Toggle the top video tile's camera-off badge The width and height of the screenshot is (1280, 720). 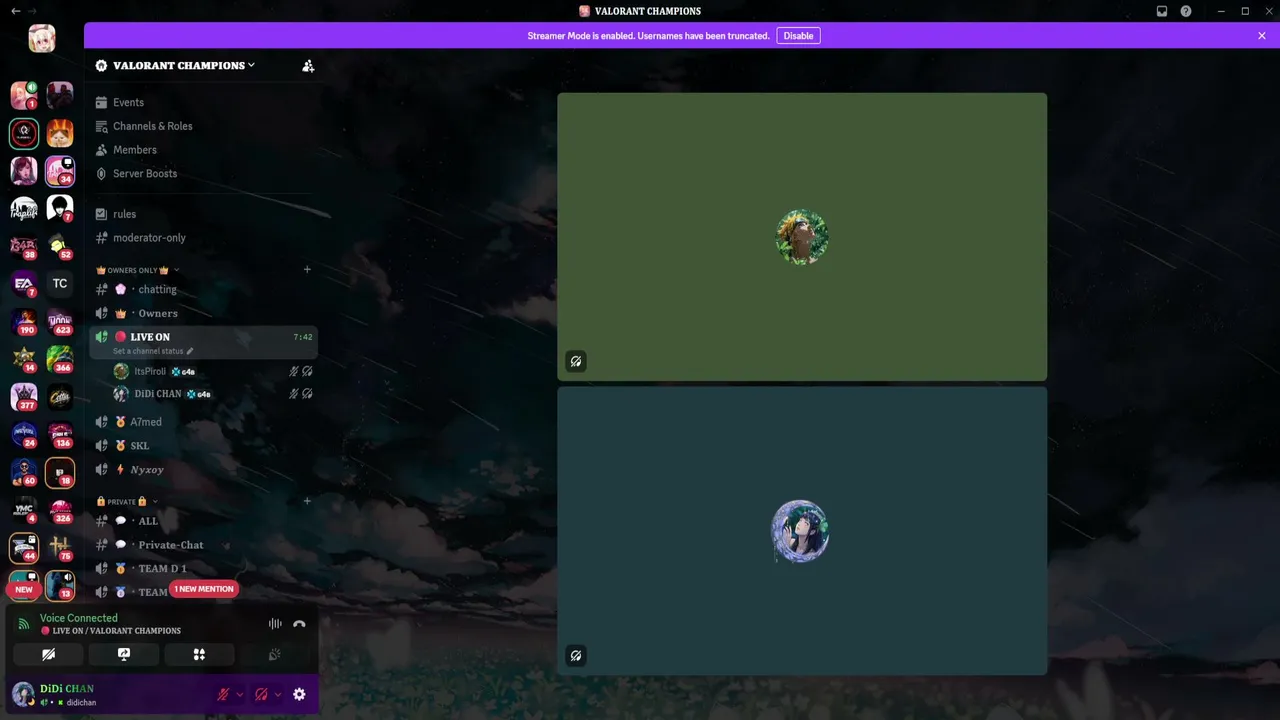point(576,362)
